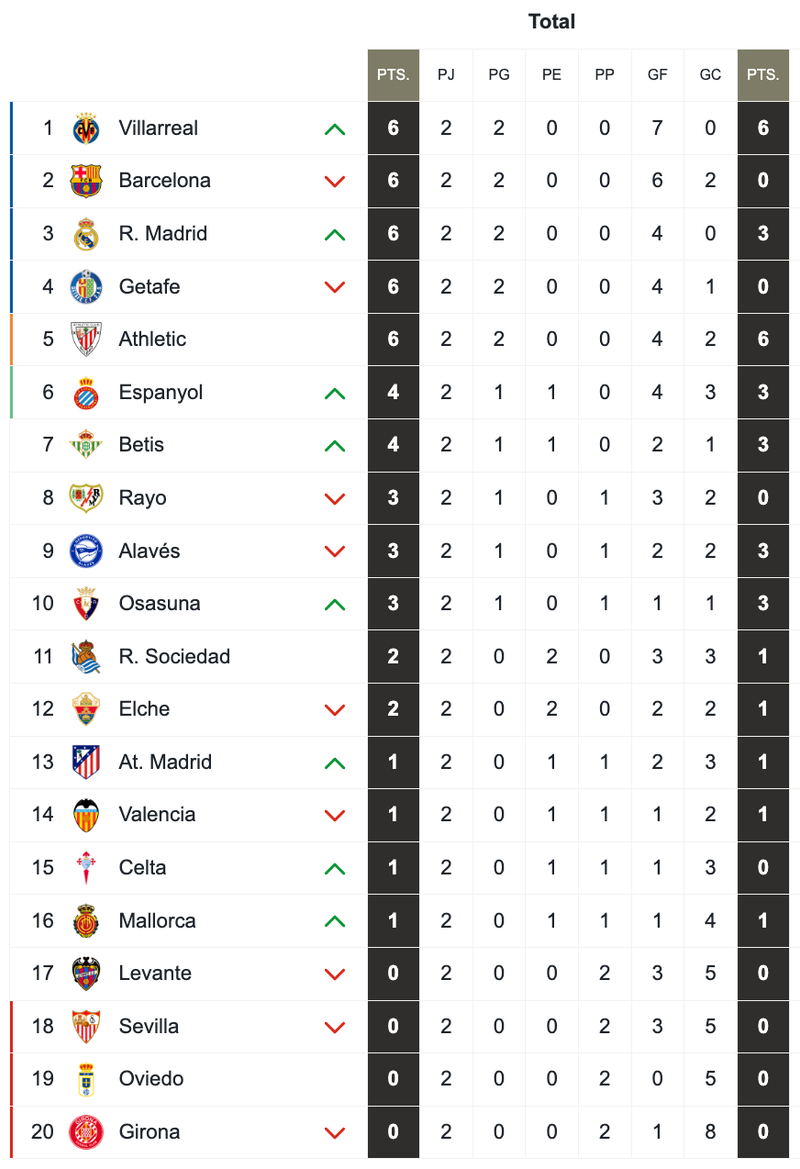Click the PJ column header
800x1169 pixels.
(446, 75)
